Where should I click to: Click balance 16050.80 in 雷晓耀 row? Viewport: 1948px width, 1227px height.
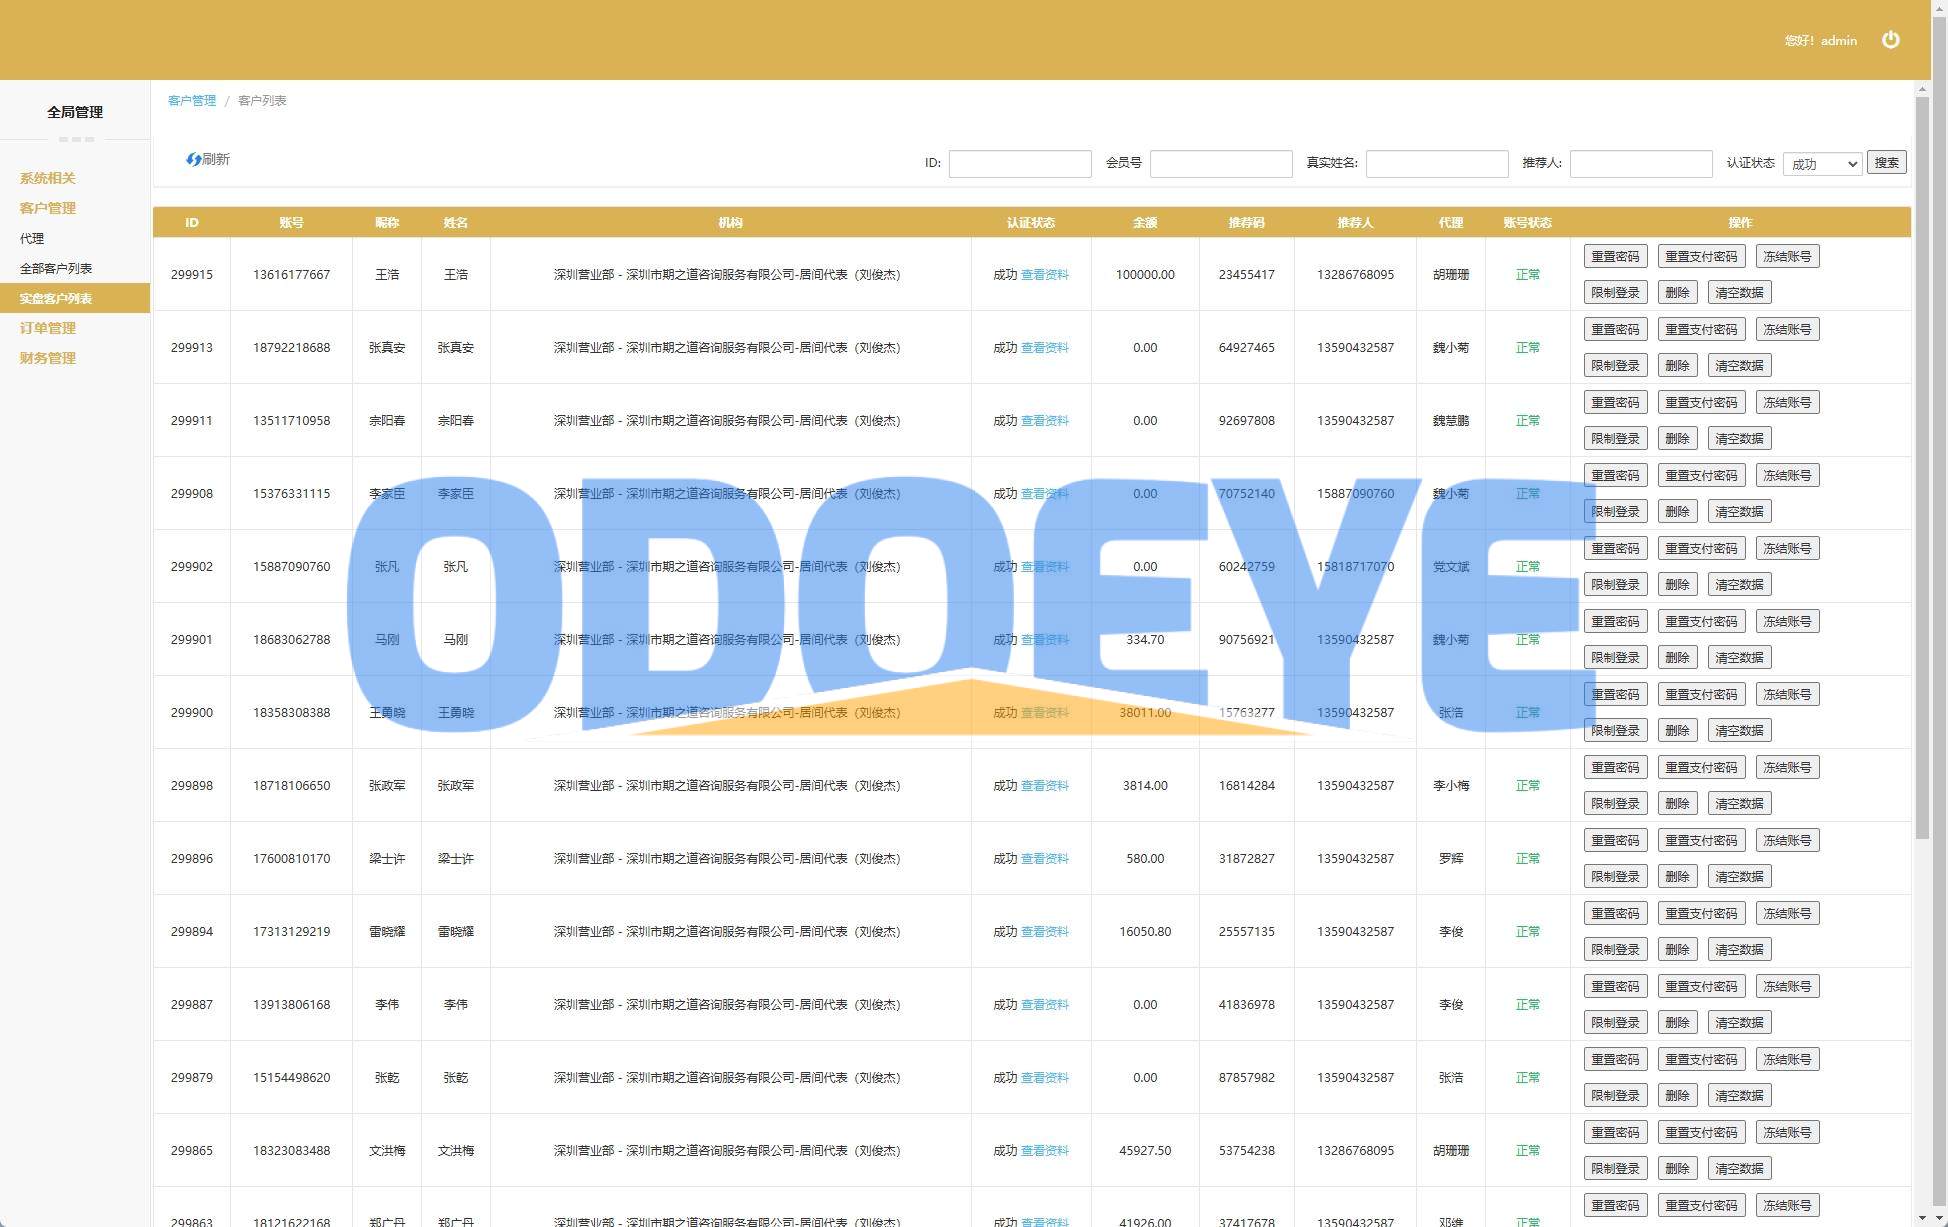tap(1145, 931)
